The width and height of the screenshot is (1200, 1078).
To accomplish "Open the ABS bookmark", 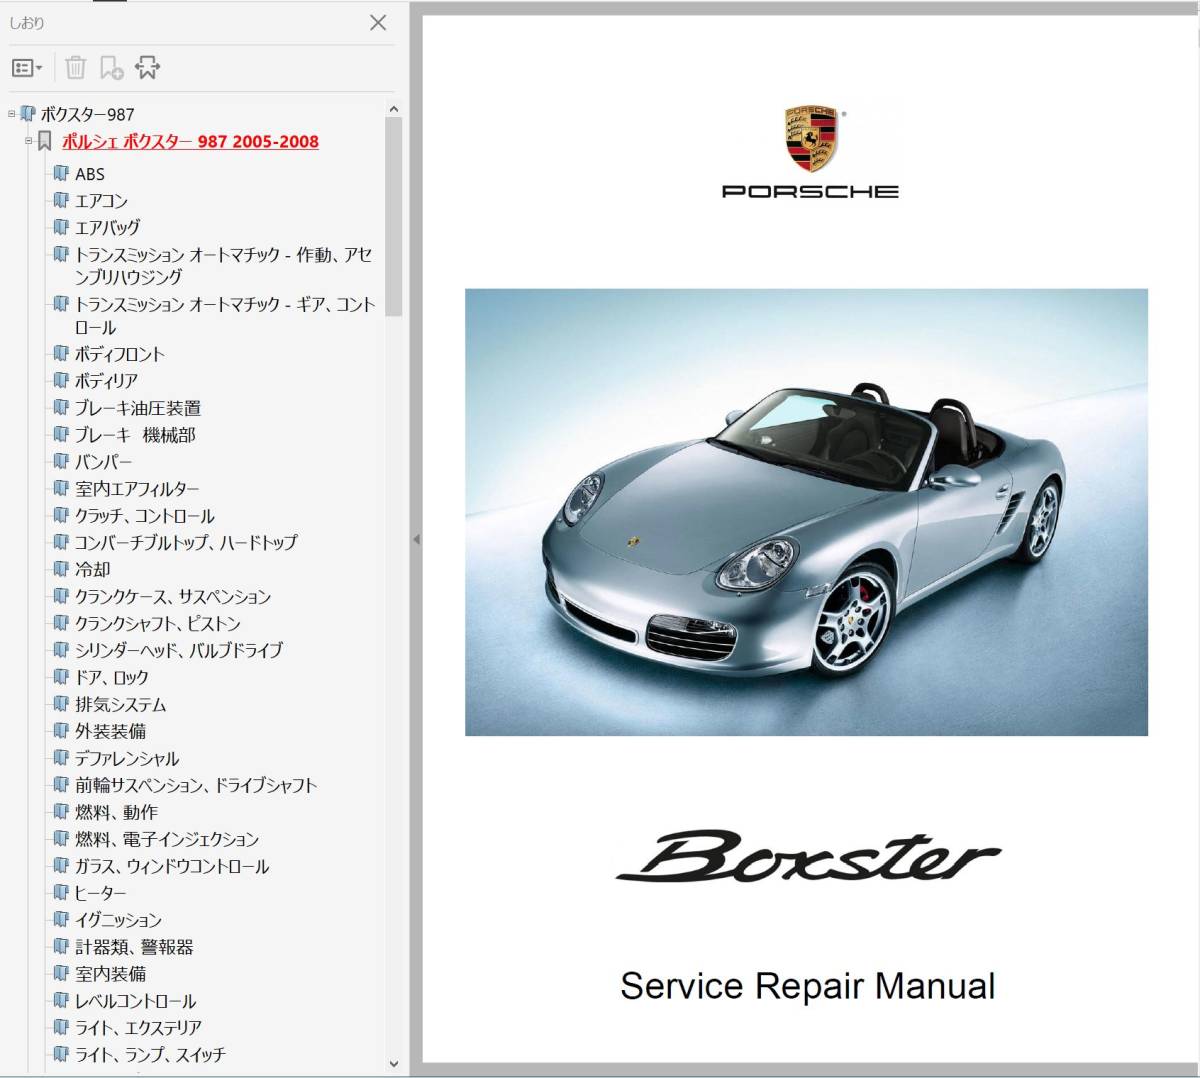I will pos(90,174).
